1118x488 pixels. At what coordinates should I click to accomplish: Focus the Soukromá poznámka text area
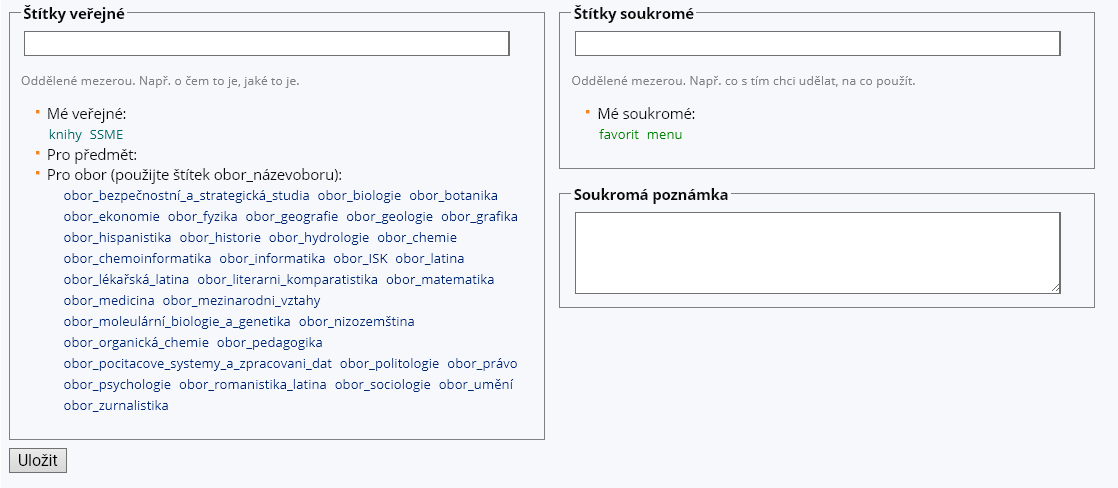[x=817, y=252]
